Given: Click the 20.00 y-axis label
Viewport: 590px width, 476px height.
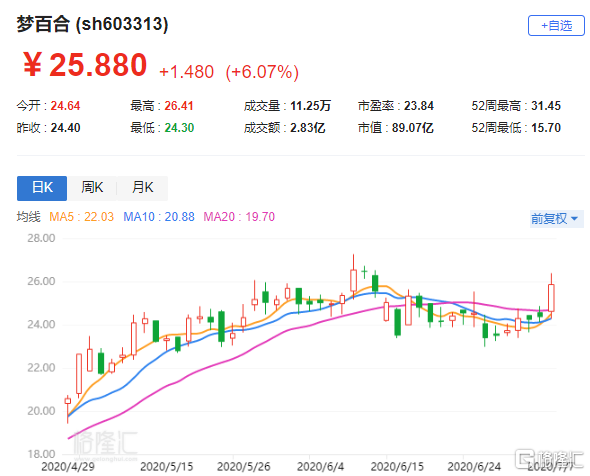Looking at the screenshot, I should 41,411.
